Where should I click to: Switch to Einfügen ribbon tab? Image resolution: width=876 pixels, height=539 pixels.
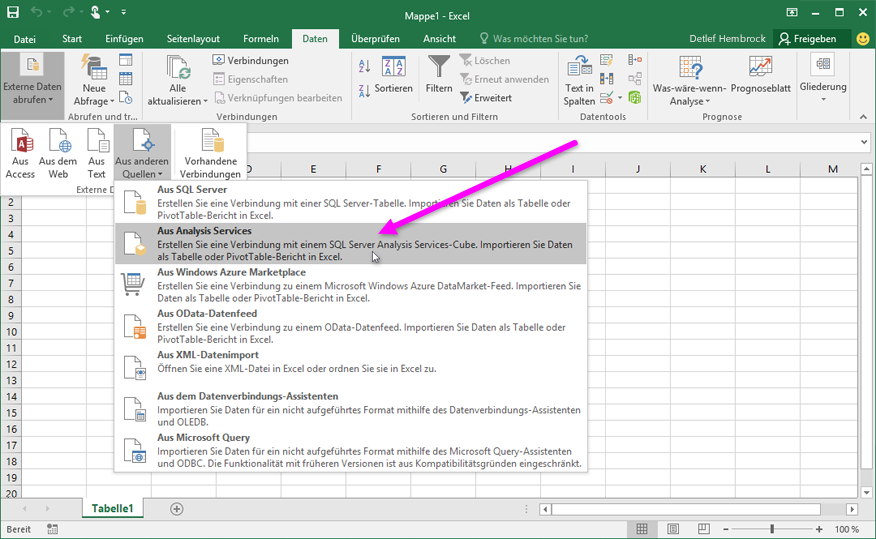coord(124,39)
